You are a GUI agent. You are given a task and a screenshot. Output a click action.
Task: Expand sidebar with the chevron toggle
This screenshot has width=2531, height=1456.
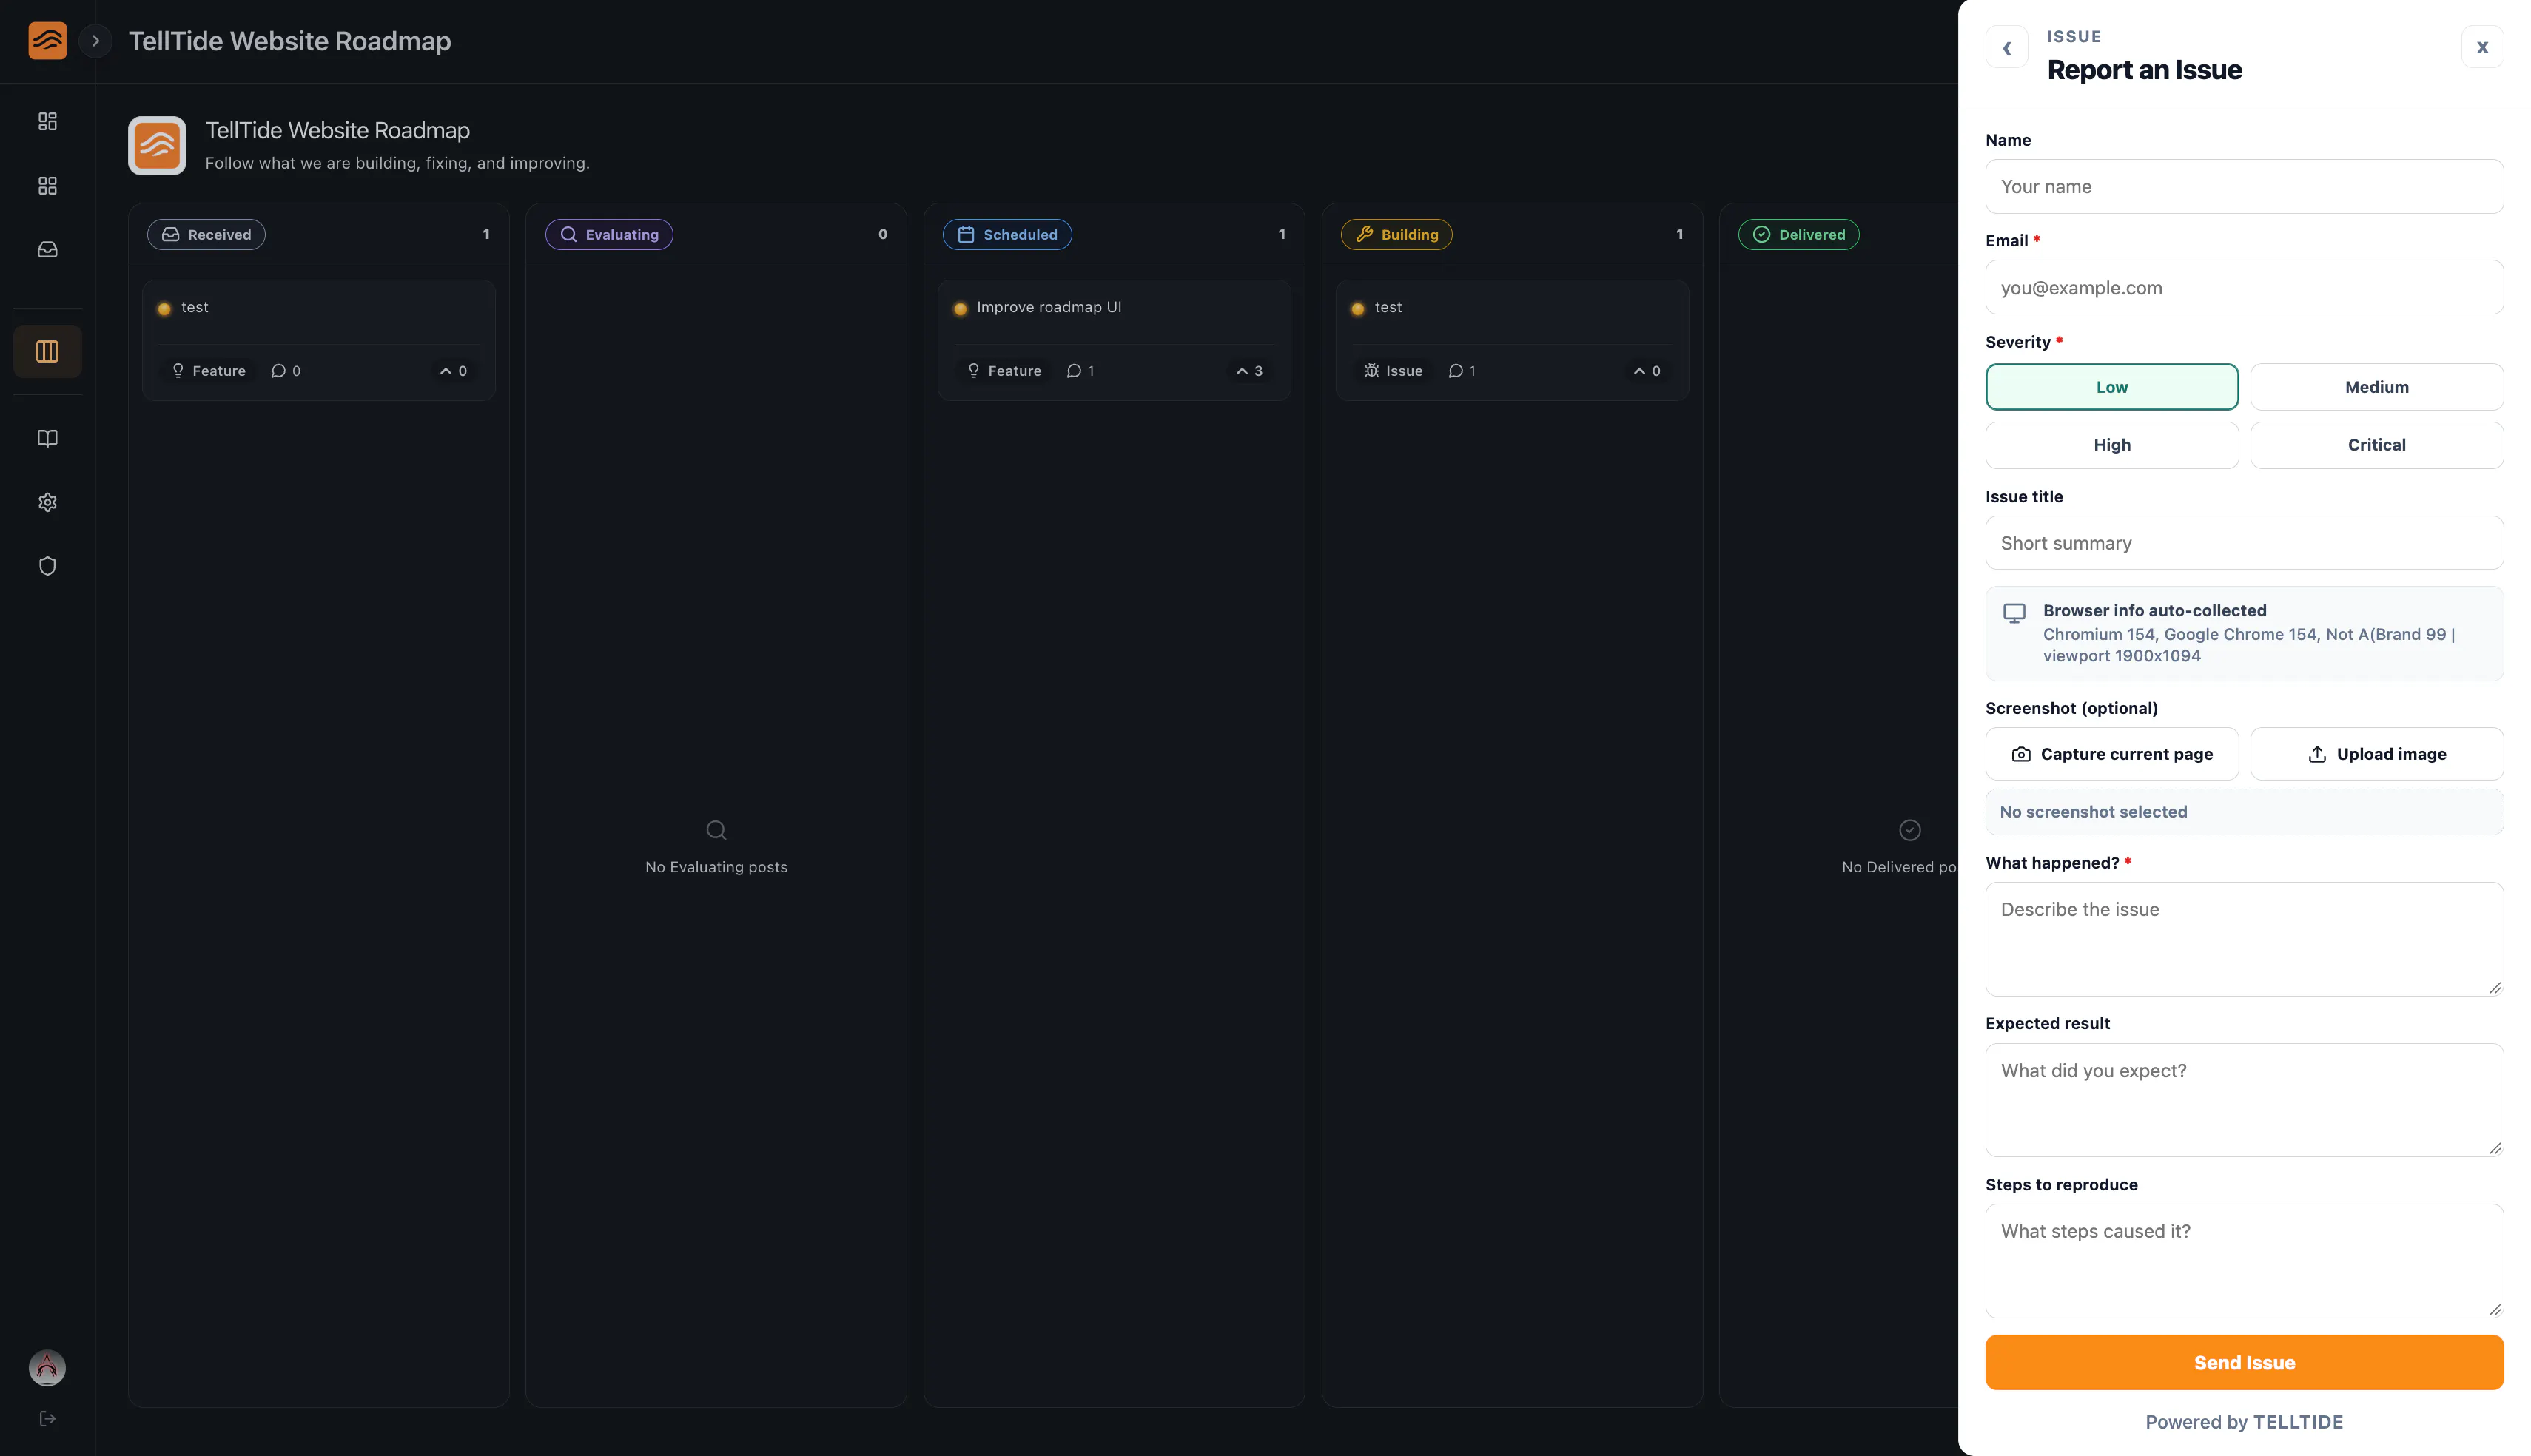click(95, 41)
